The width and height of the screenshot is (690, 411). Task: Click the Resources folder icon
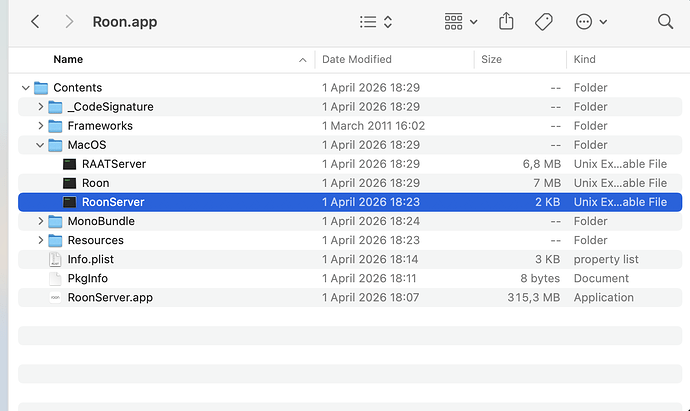click(x=55, y=240)
